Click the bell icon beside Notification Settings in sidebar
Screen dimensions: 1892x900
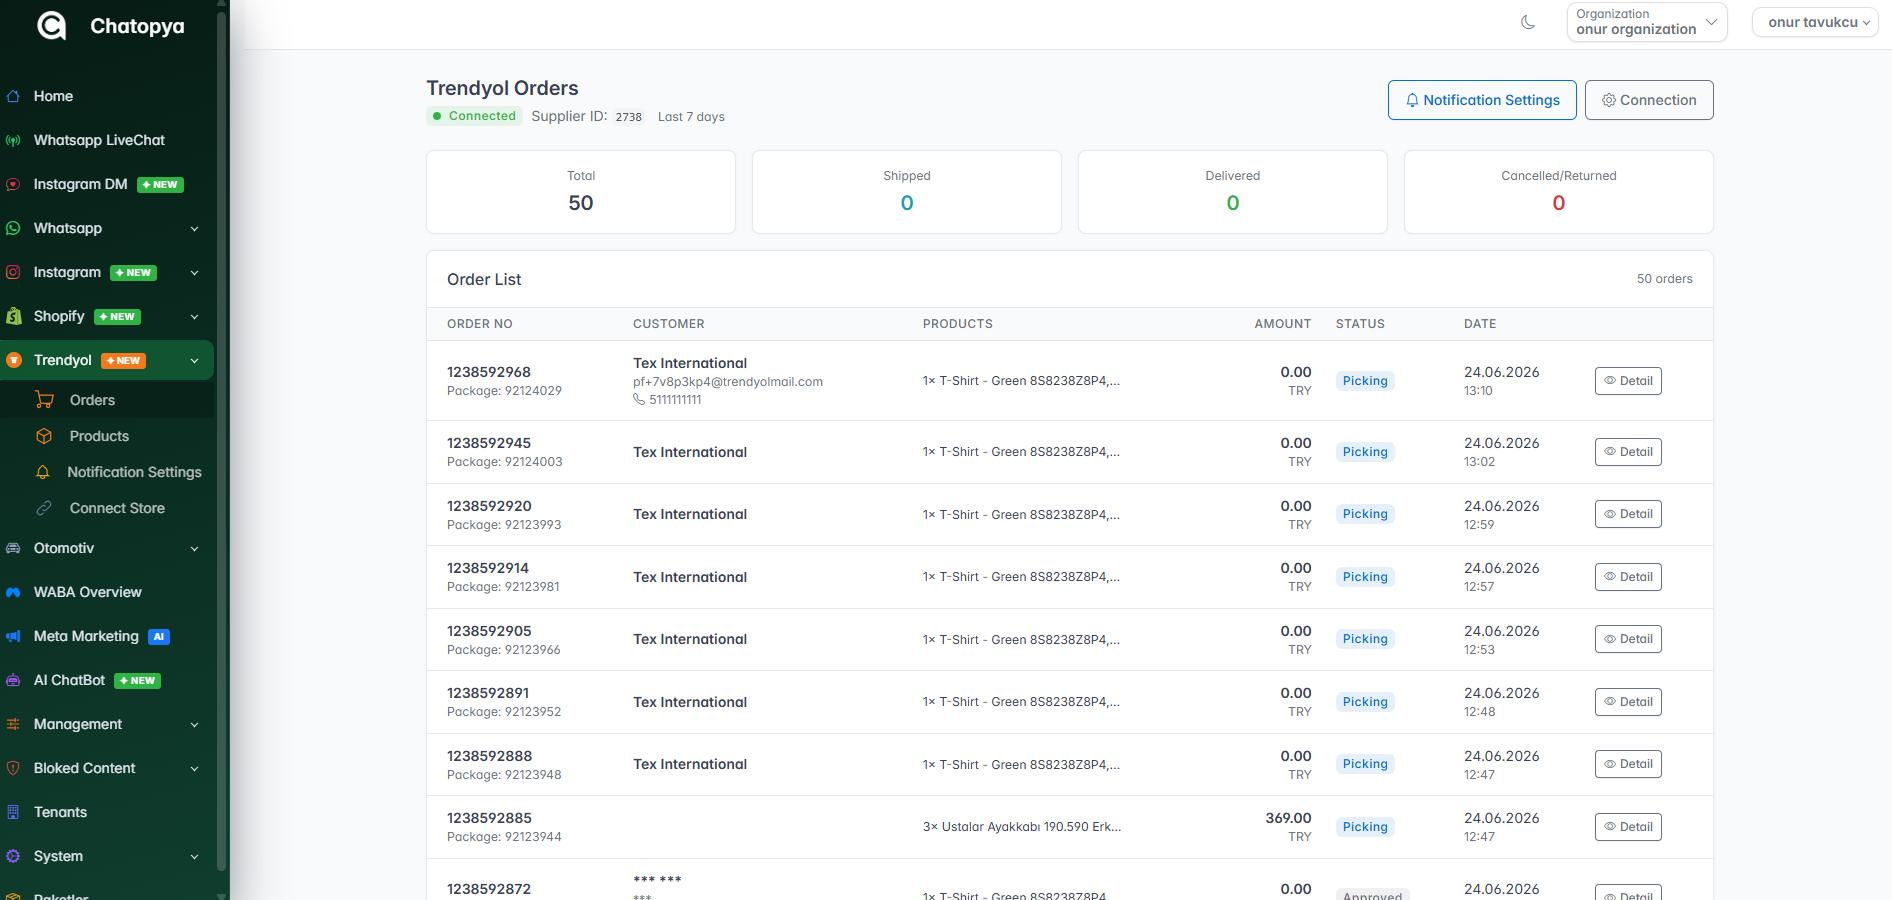43,472
